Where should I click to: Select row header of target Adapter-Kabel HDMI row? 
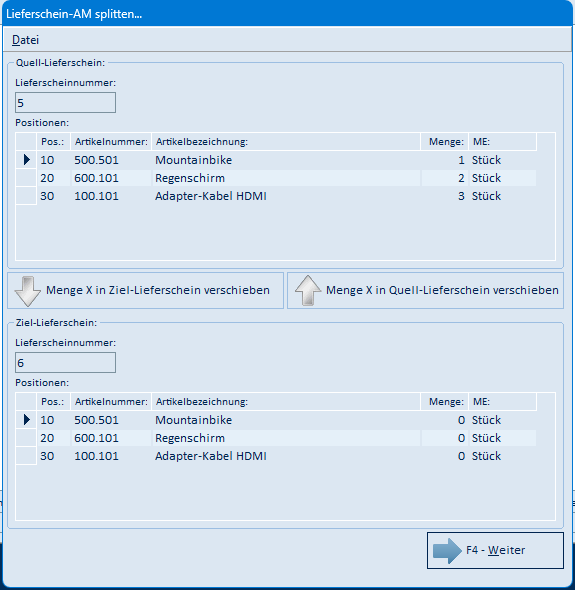coord(26,456)
